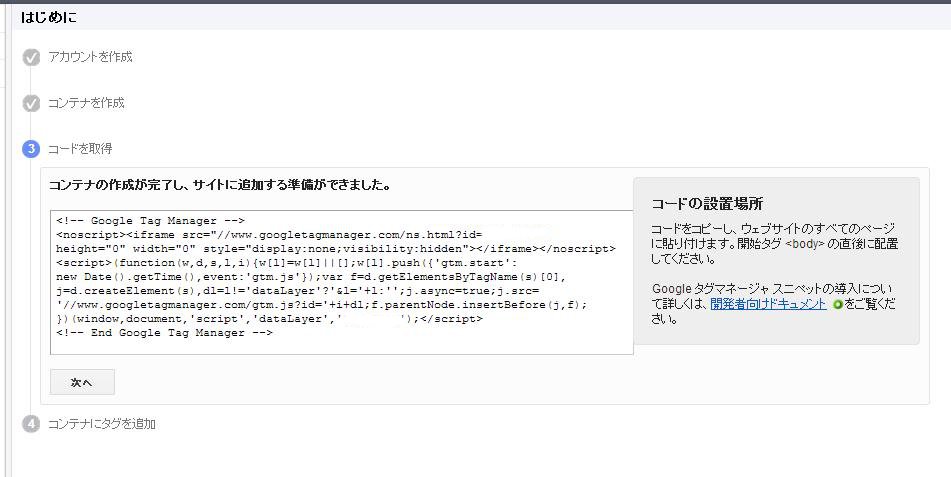Open the アカウントを作成 step
The image size is (951, 477).
pos(90,57)
